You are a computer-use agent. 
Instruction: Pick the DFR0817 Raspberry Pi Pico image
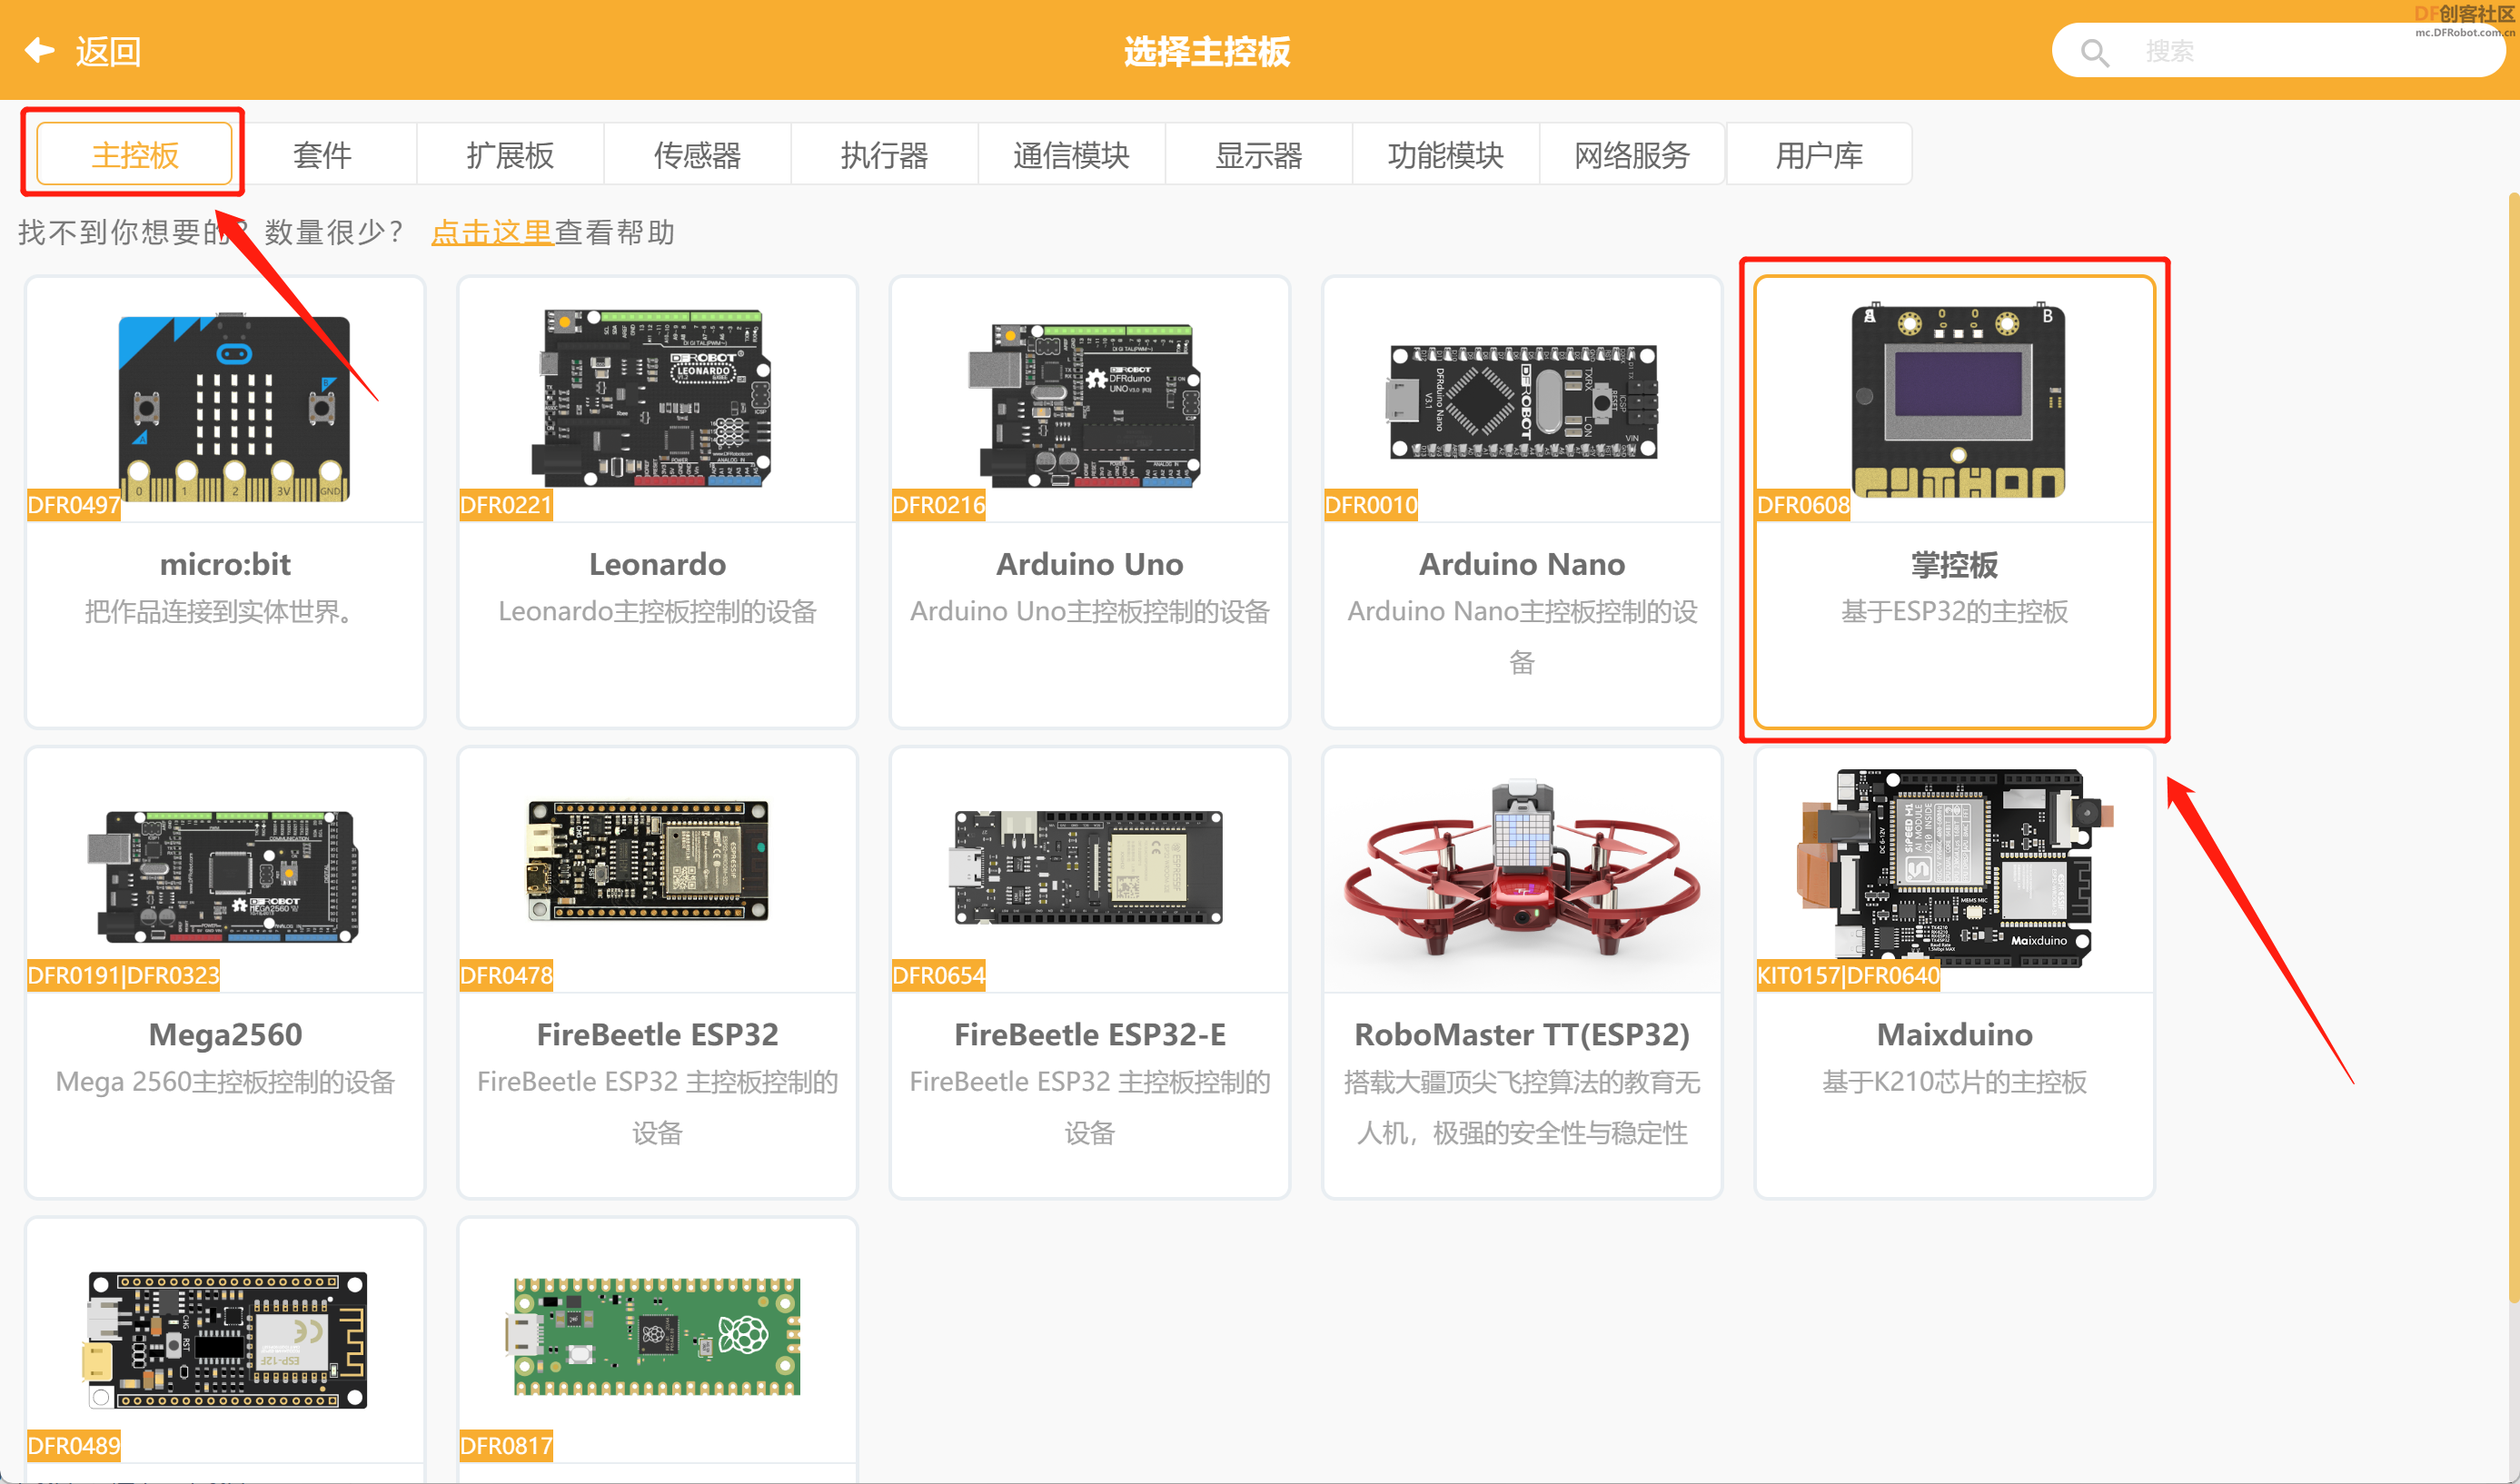coord(652,1337)
